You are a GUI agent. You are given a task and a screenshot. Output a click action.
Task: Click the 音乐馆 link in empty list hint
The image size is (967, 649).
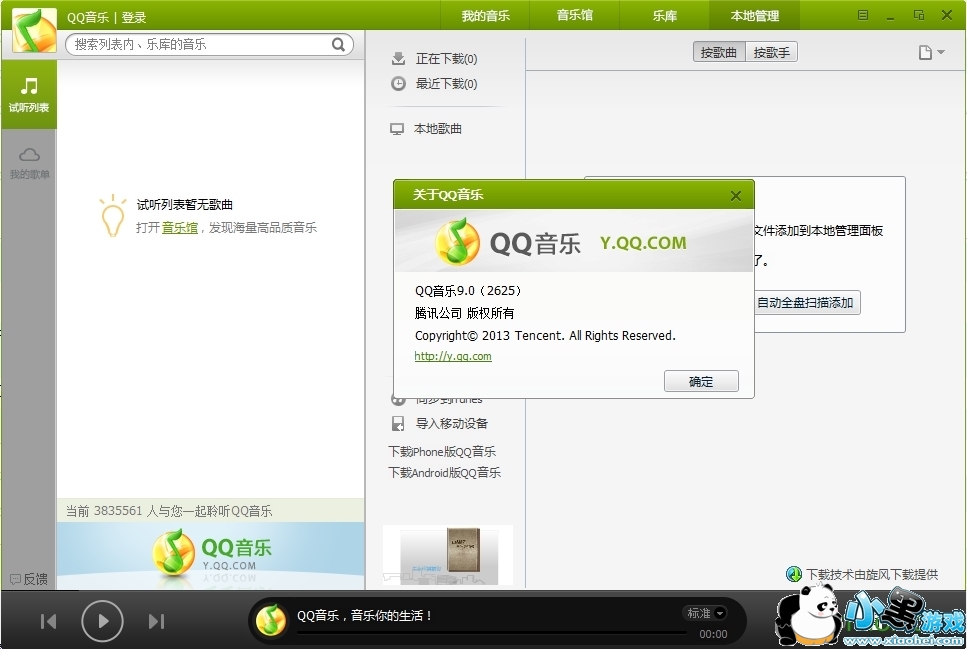(179, 228)
